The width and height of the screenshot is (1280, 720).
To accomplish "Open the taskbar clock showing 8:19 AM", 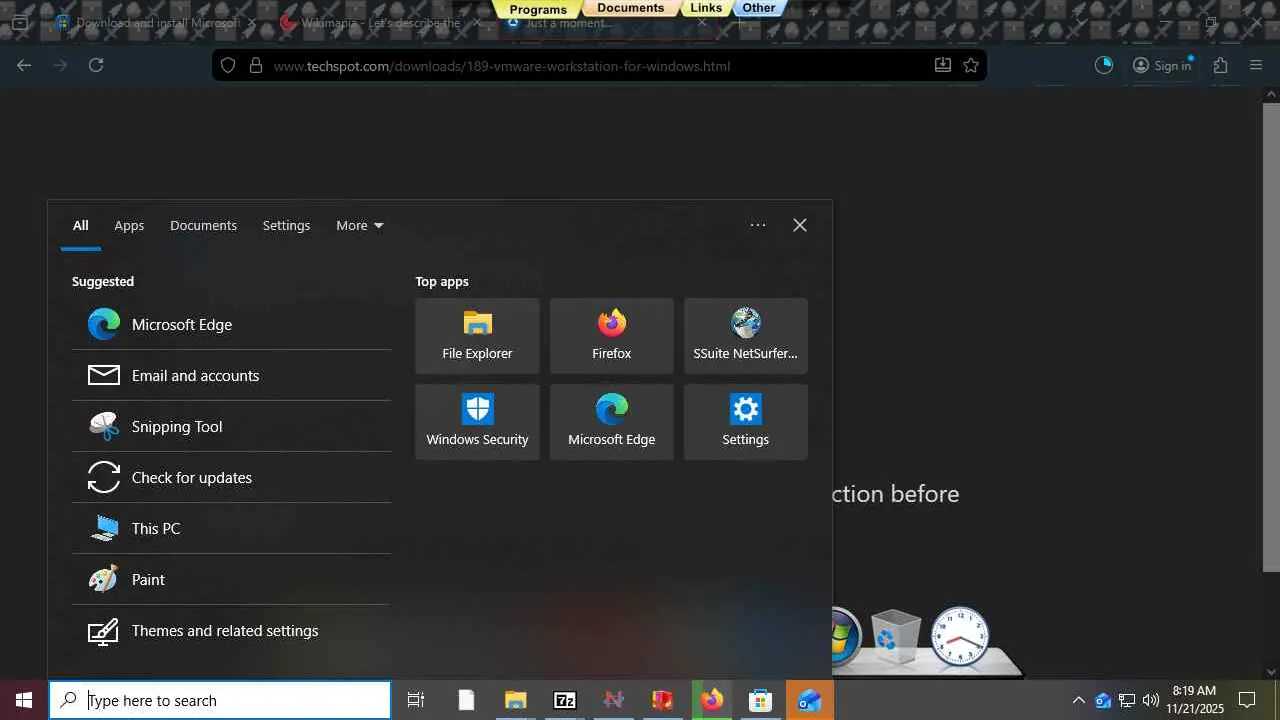I will click(x=1194, y=700).
